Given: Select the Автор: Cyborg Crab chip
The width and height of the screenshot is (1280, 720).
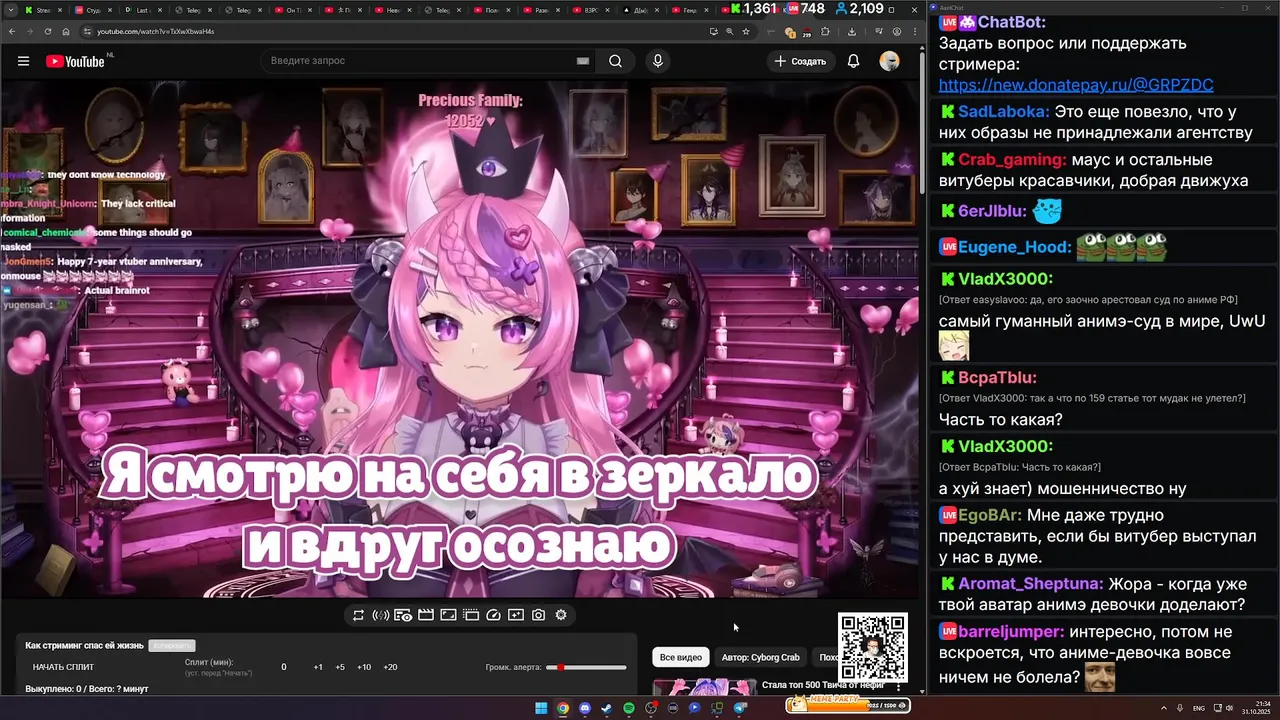Looking at the screenshot, I should click(761, 657).
